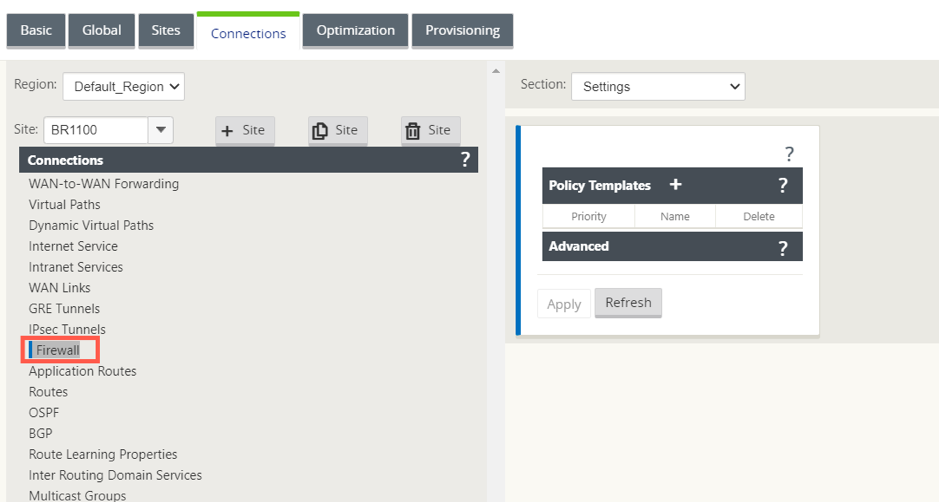The height and width of the screenshot is (502, 939).
Task: Click the Name column header
Action: (x=675, y=216)
